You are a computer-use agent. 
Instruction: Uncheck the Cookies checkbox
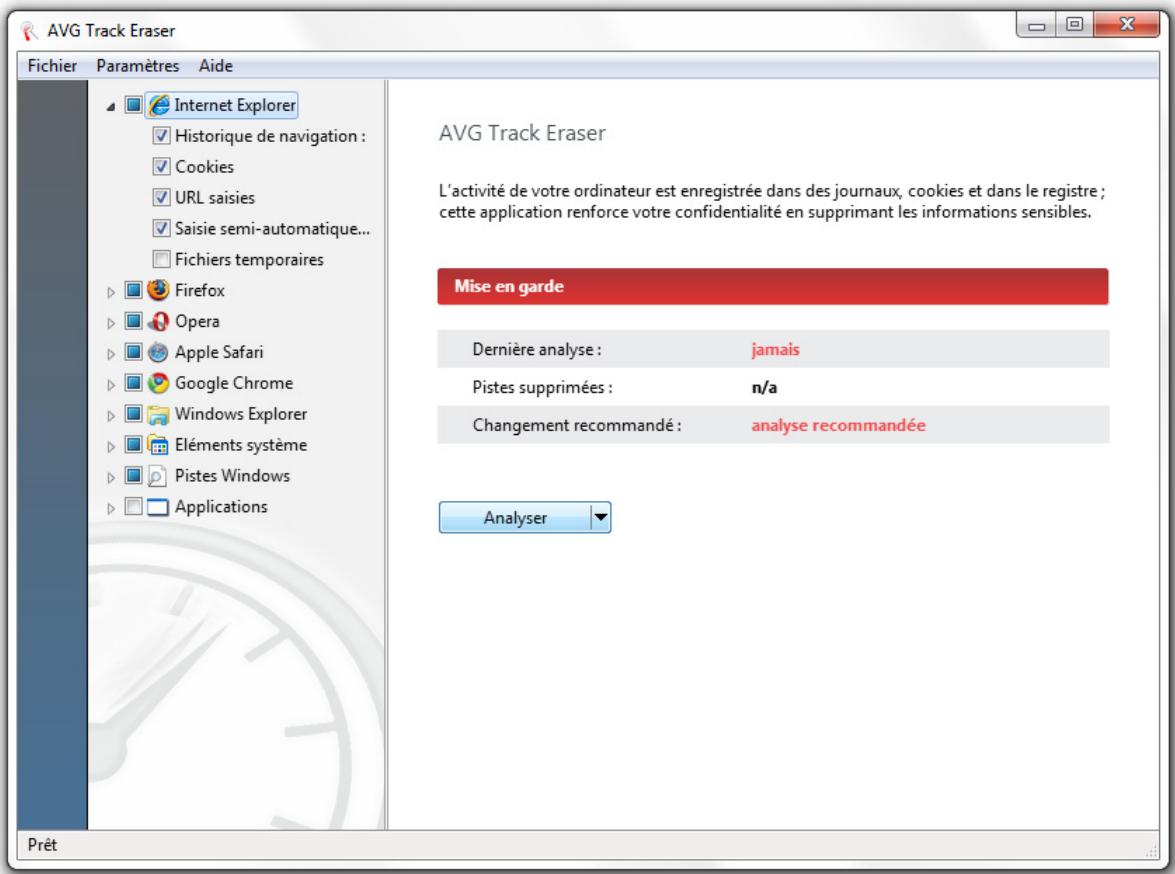[x=161, y=166]
